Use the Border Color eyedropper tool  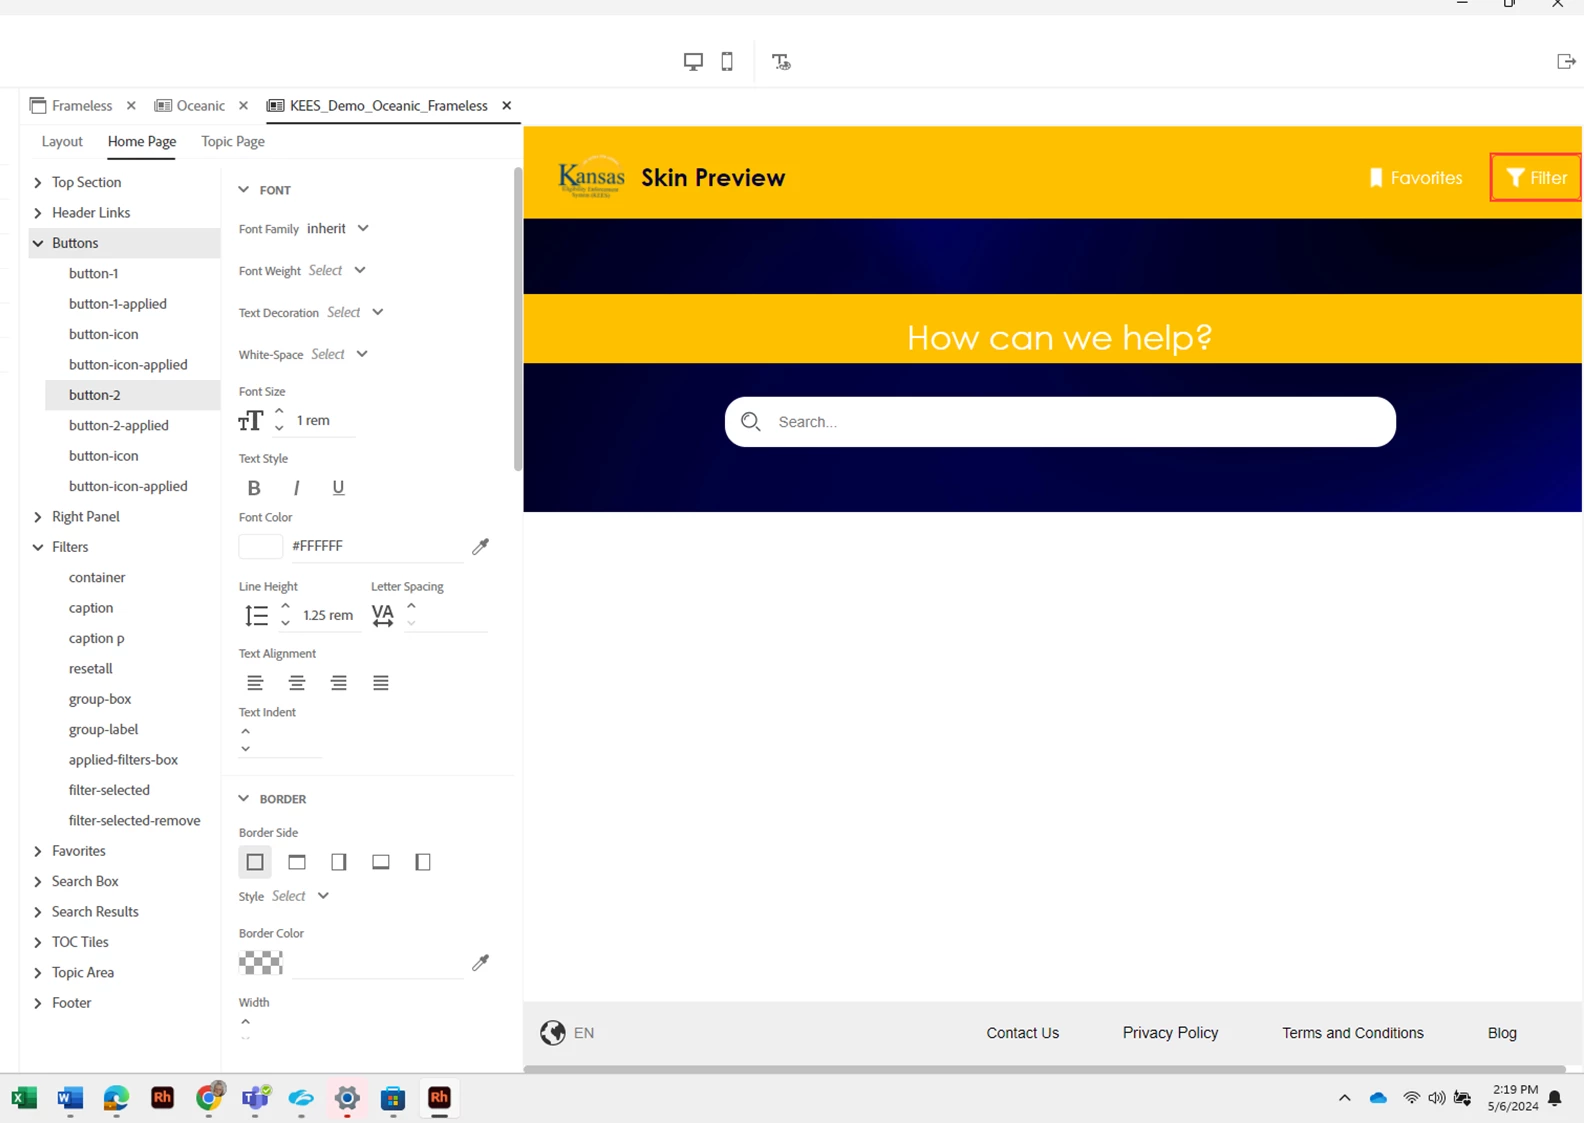click(x=481, y=962)
